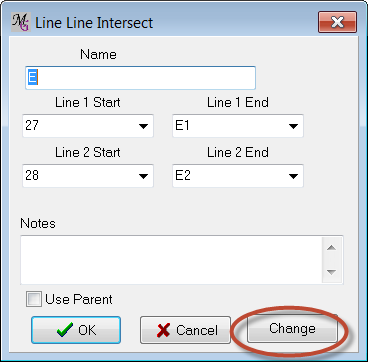Viewport: 368px width, 362px height.
Task: Click the red X icon on Cancel
Action: [163, 330]
